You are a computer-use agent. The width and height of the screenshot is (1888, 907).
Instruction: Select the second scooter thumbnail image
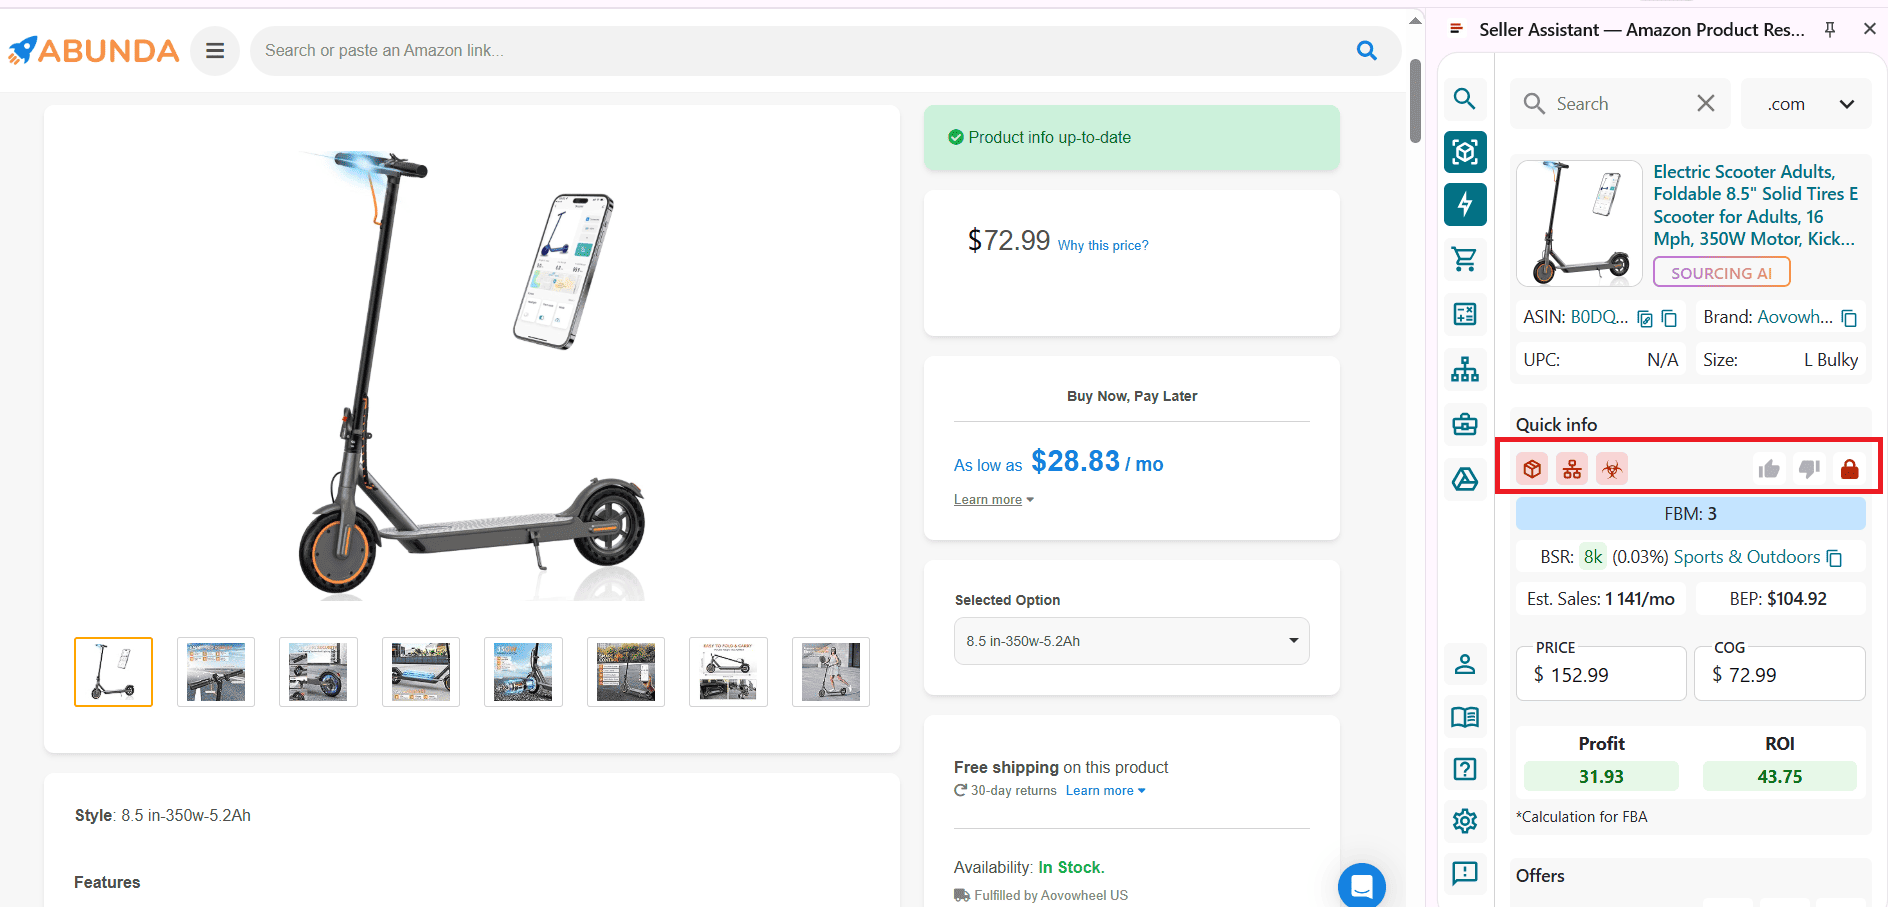click(x=216, y=671)
